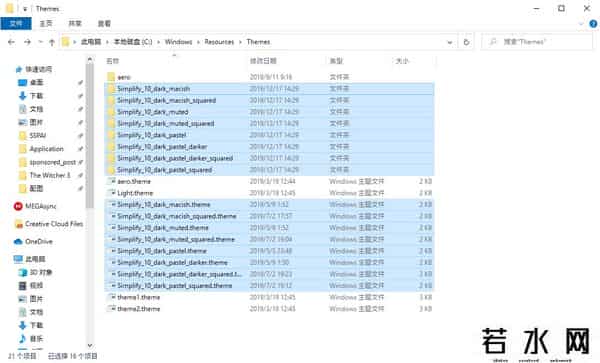Focus the search Themes box

click(537, 42)
